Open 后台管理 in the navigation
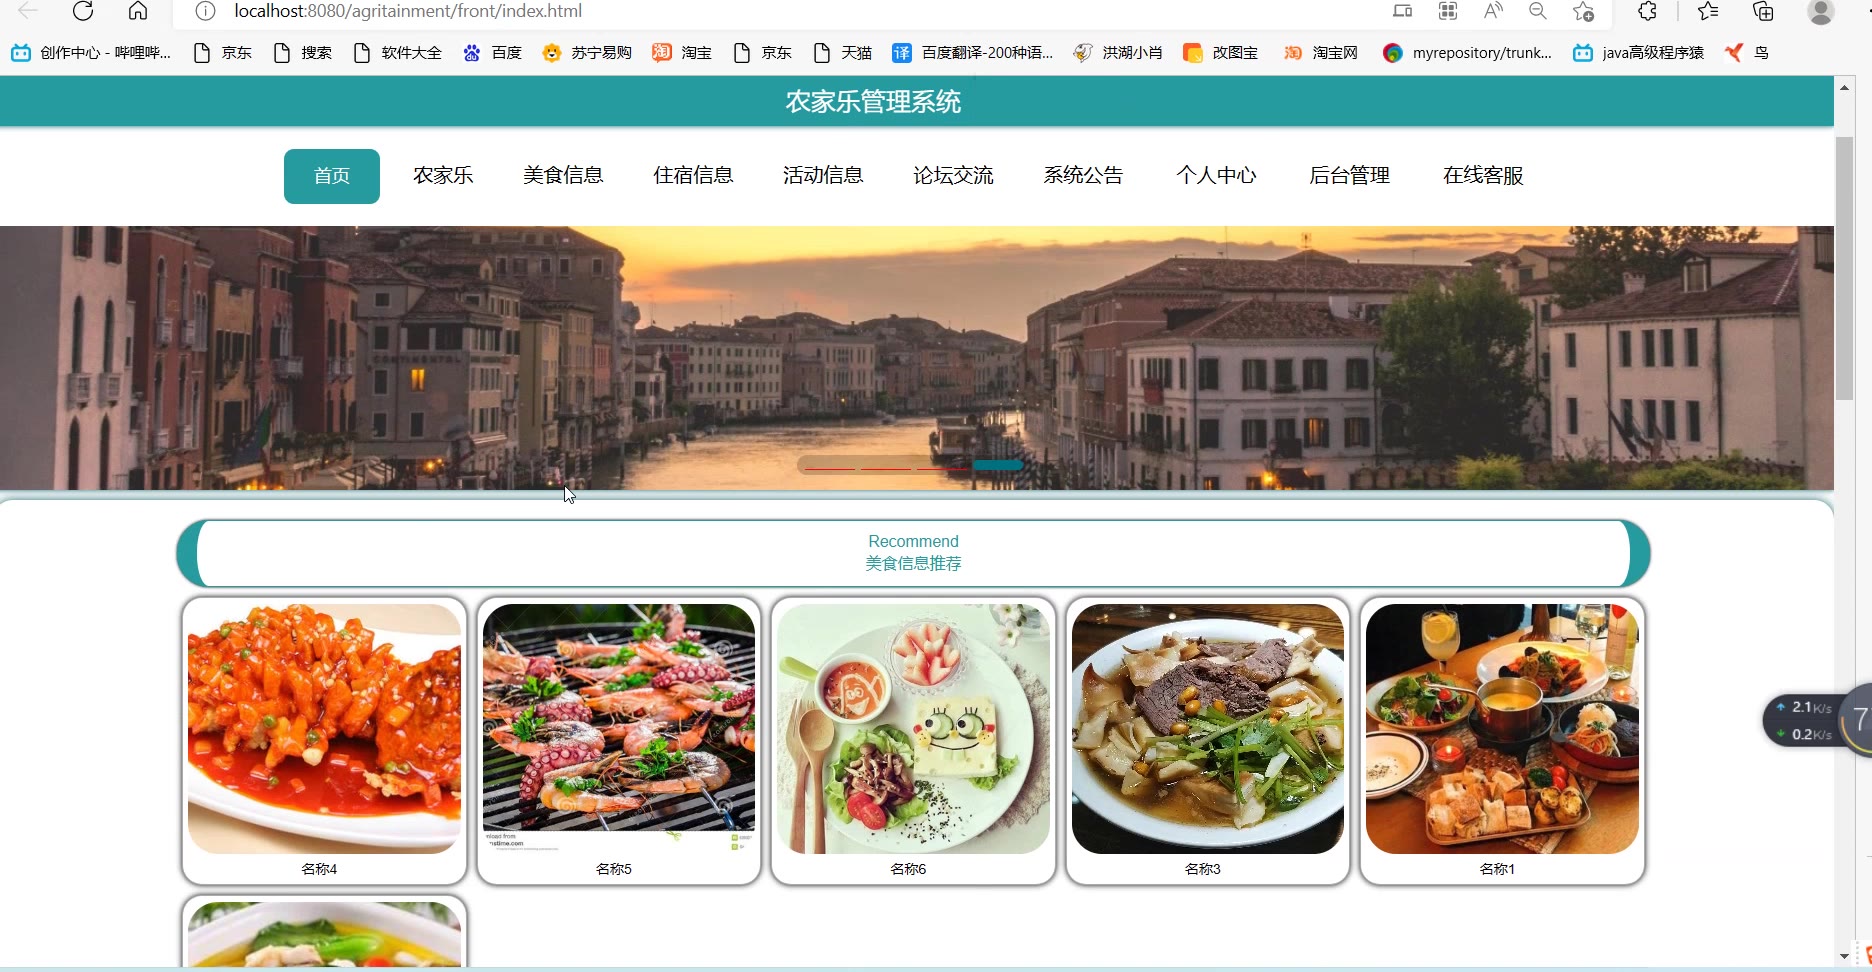 pyautogui.click(x=1349, y=176)
